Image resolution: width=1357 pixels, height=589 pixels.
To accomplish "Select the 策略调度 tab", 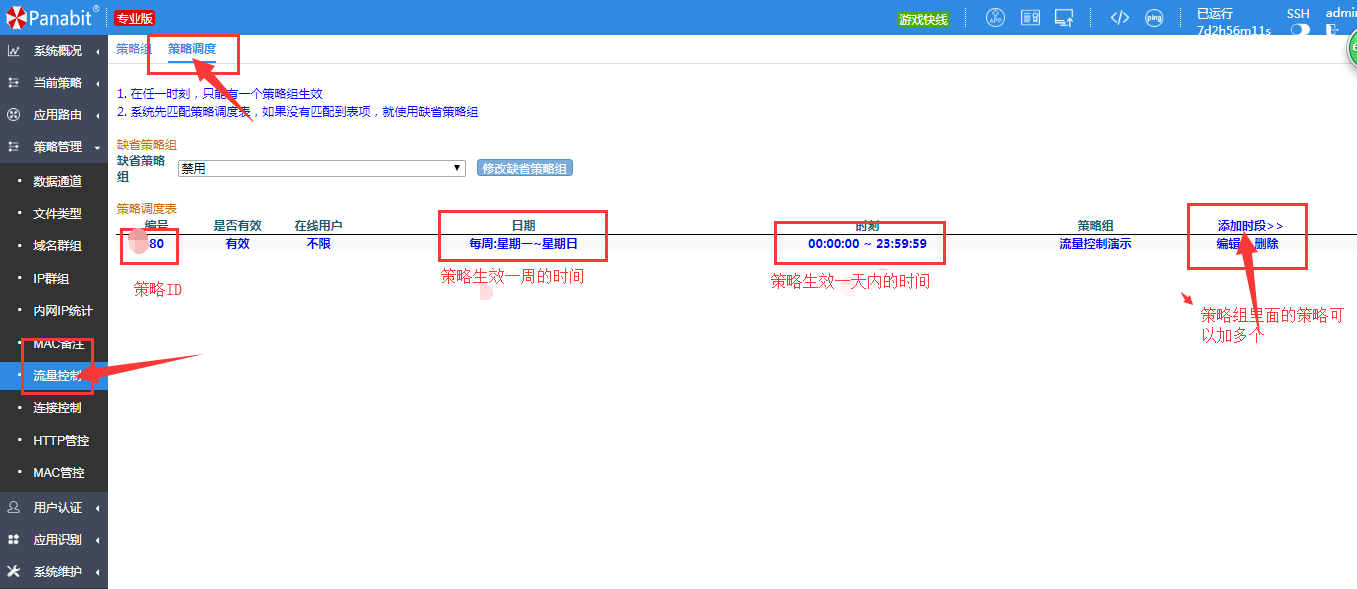I will coord(191,49).
